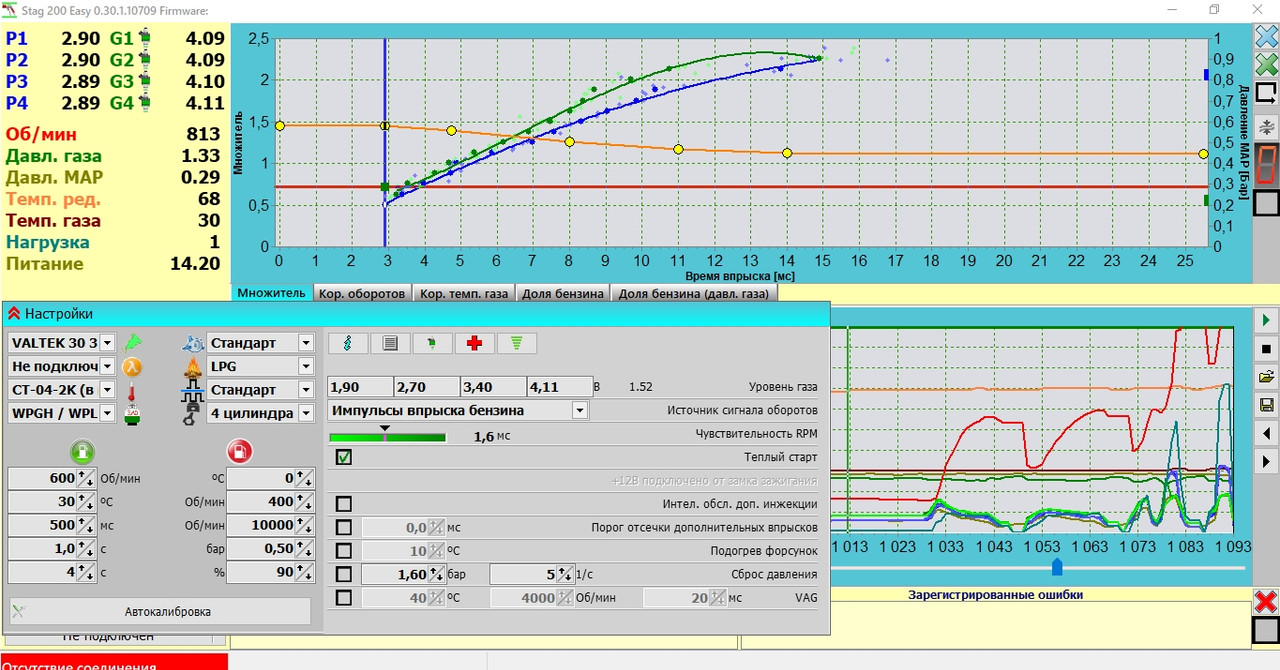Viewport: 1280px width, 670px height.
Task: Save the oscilloscope recording to disk
Action: [x=1266, y=405]
